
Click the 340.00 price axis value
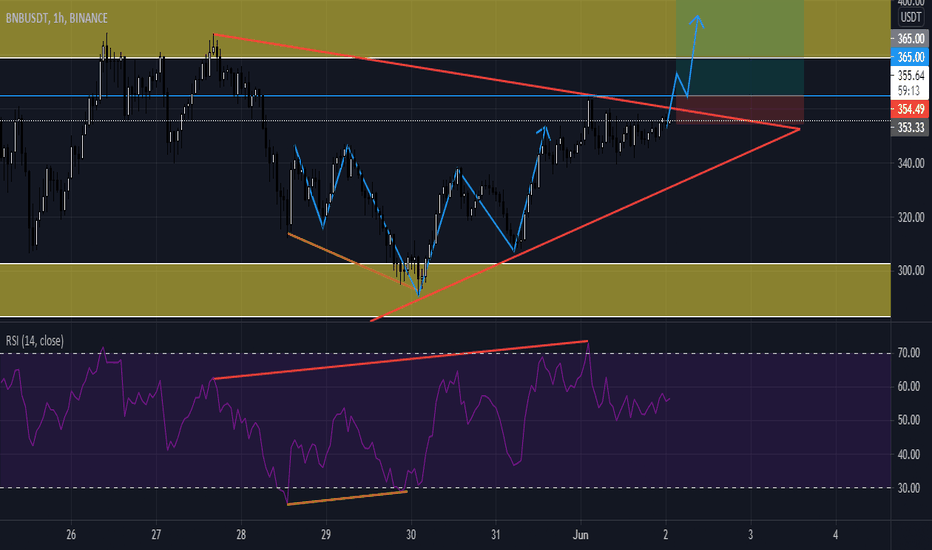click(911, 163)
